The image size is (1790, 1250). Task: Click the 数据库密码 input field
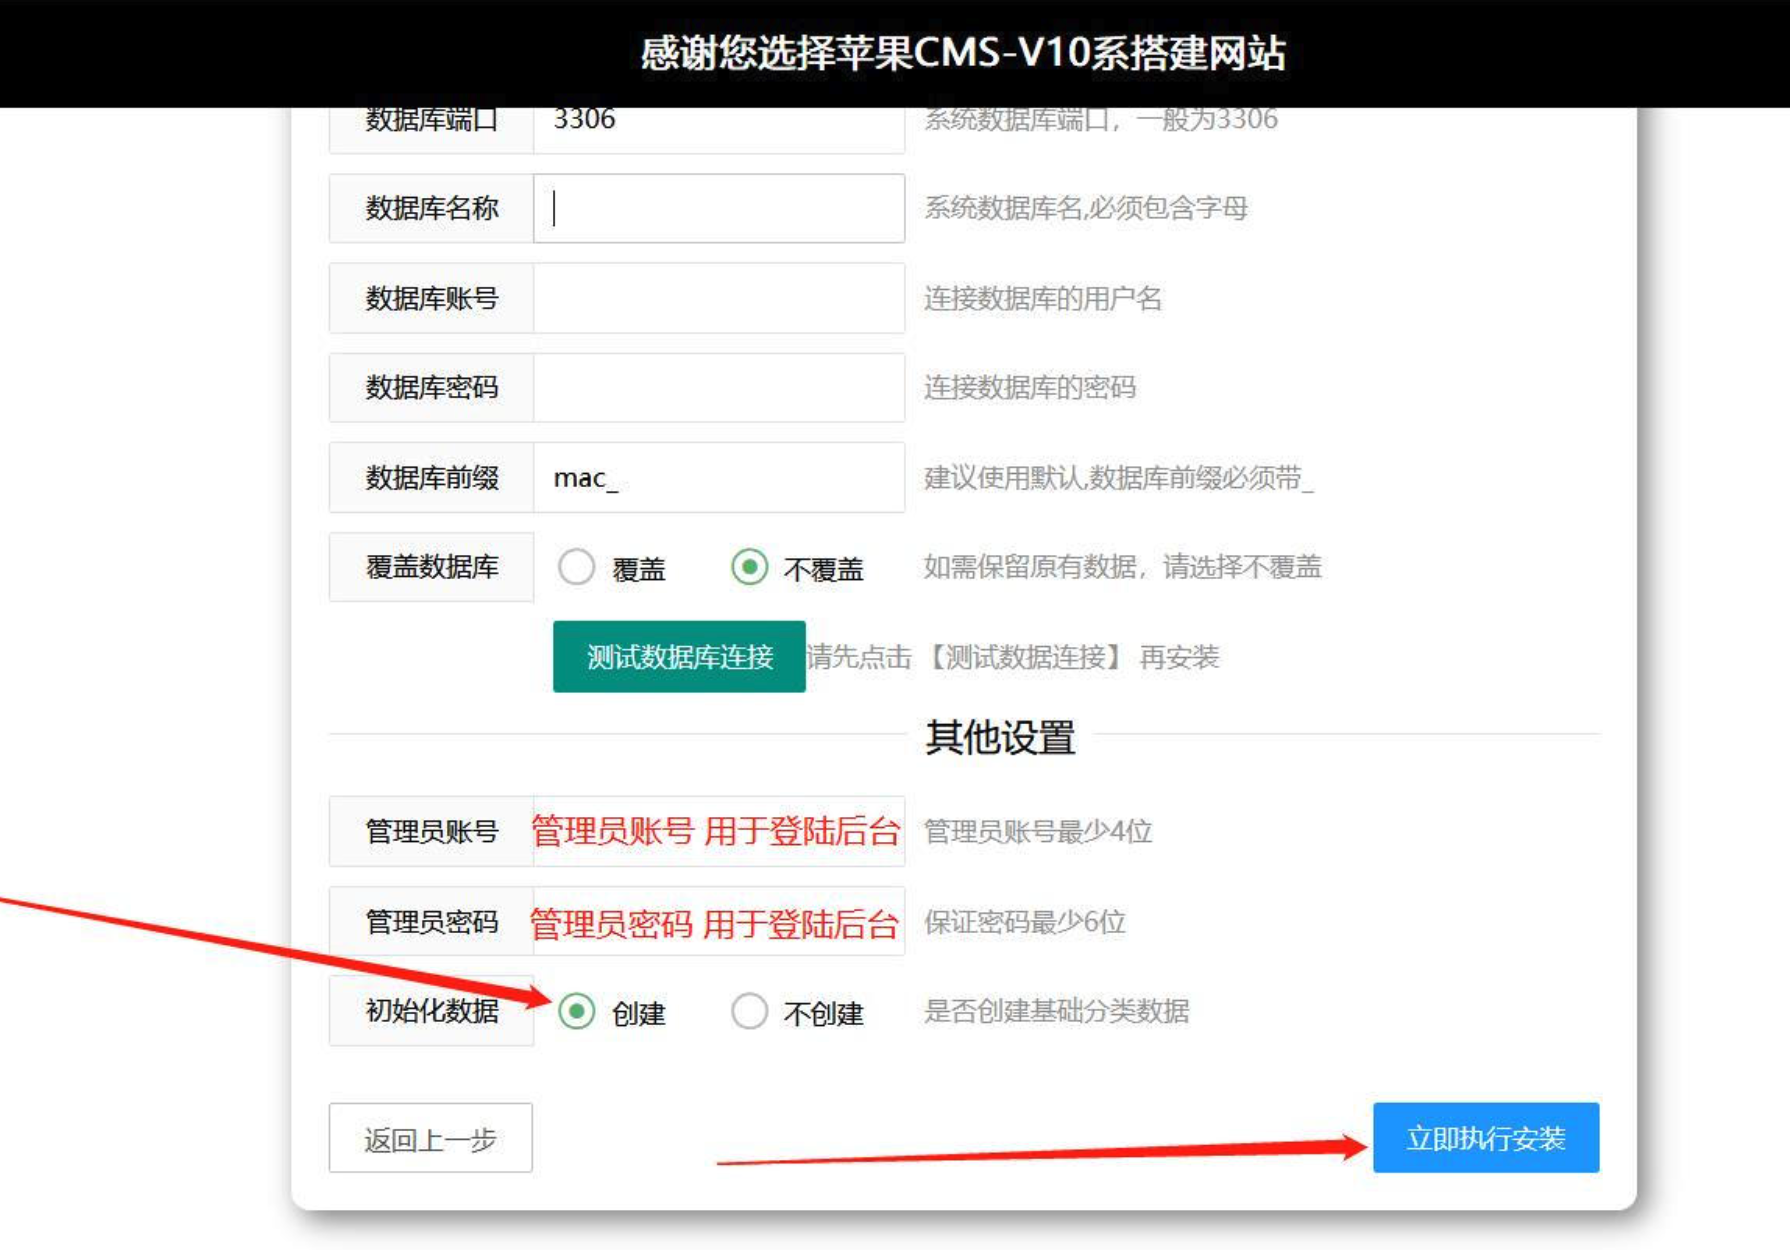coord(717,387)
